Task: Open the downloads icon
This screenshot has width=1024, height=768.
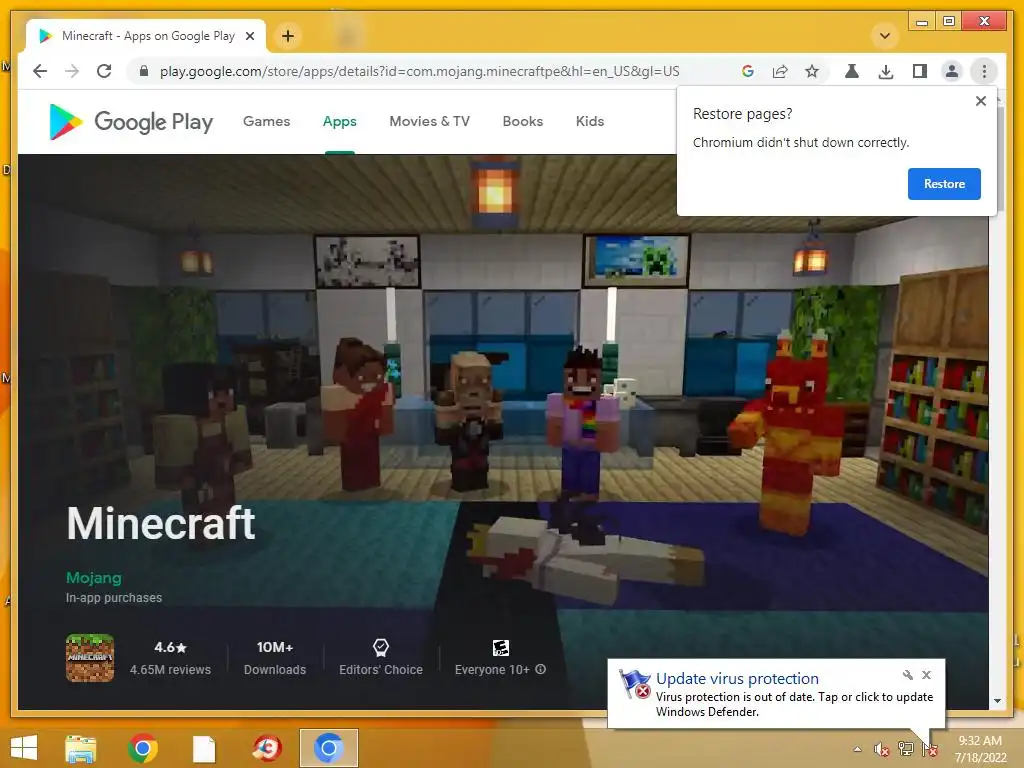Action: pos(886,71)
